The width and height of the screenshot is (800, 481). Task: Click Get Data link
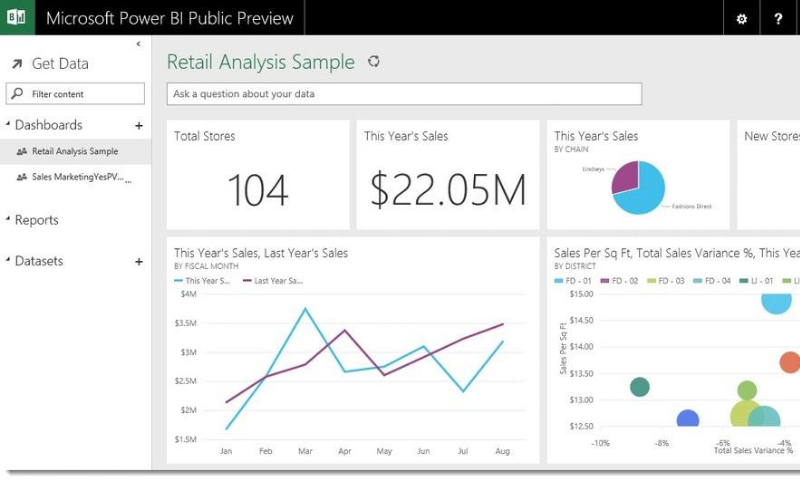coord(60,64)
